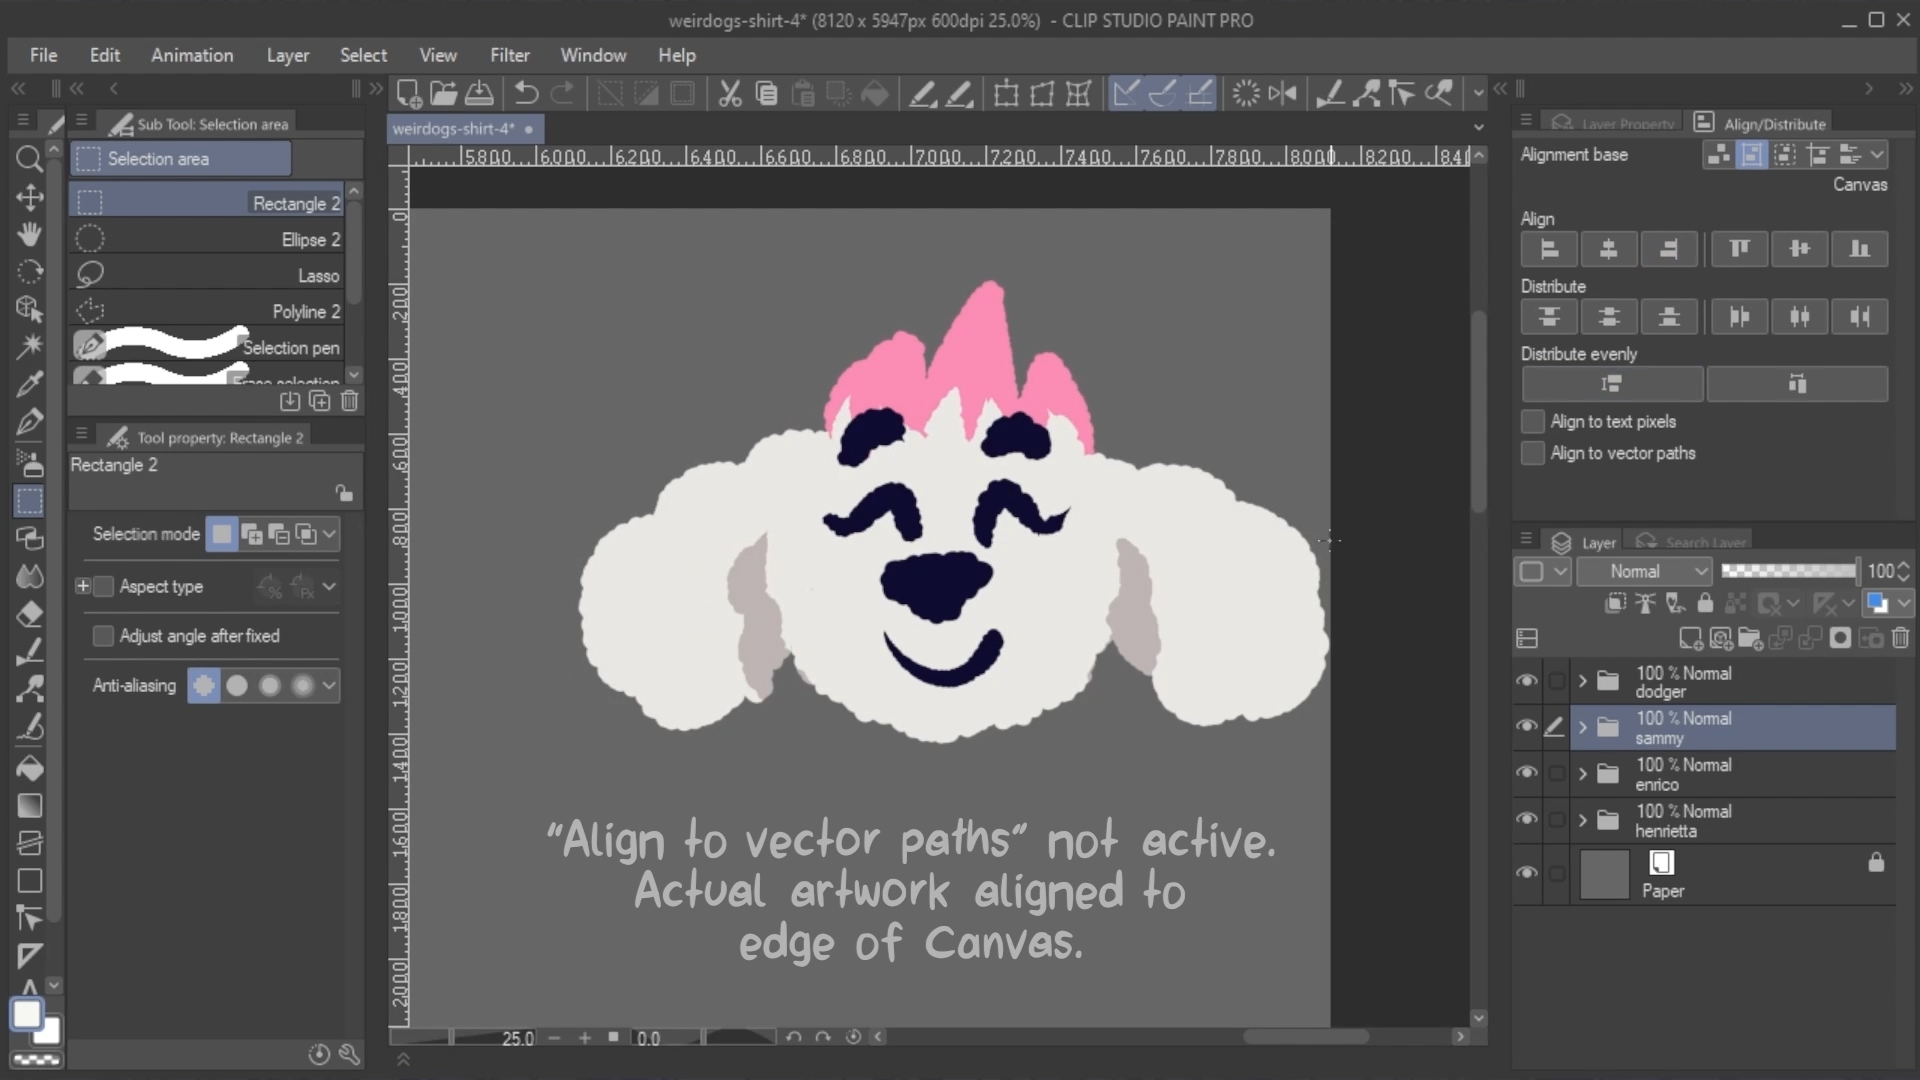
Task: Select the Hand tool
Action: point(29,234)
